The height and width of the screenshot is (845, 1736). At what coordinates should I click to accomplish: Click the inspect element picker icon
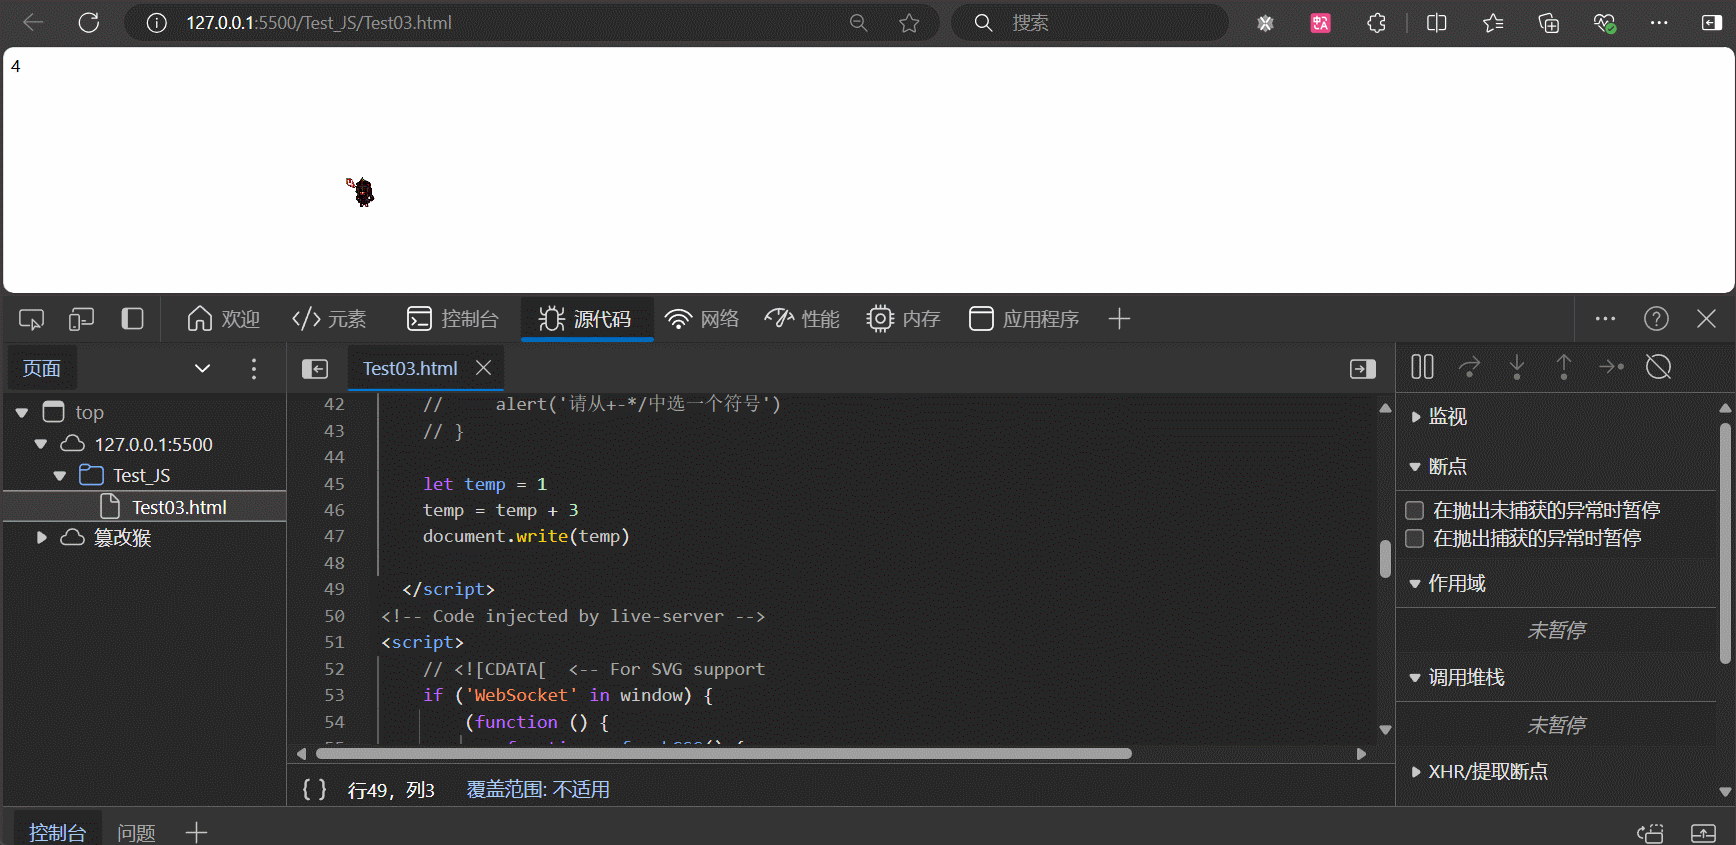click(31, 319)
